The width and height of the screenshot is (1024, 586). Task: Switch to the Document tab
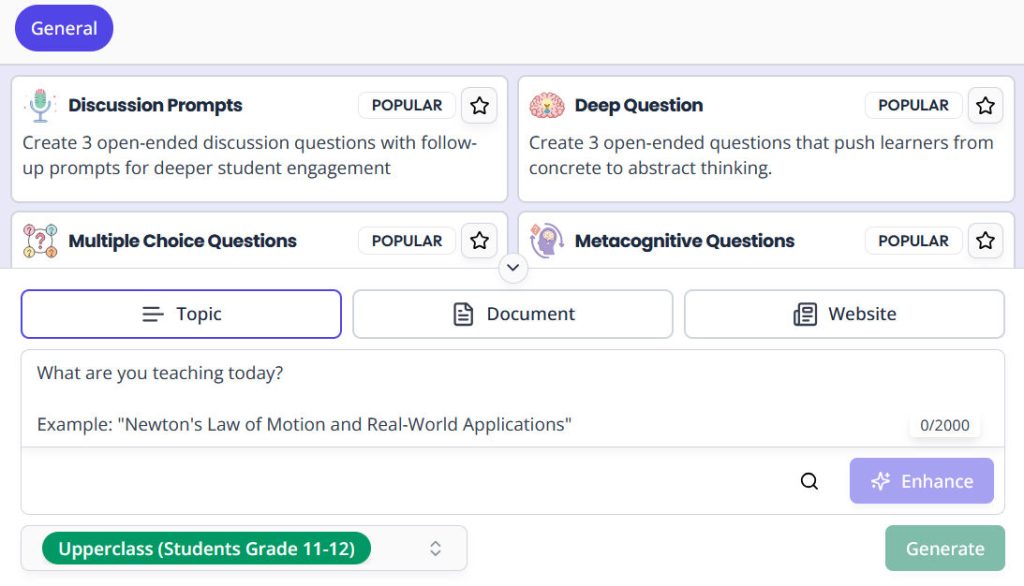(513, 314)
